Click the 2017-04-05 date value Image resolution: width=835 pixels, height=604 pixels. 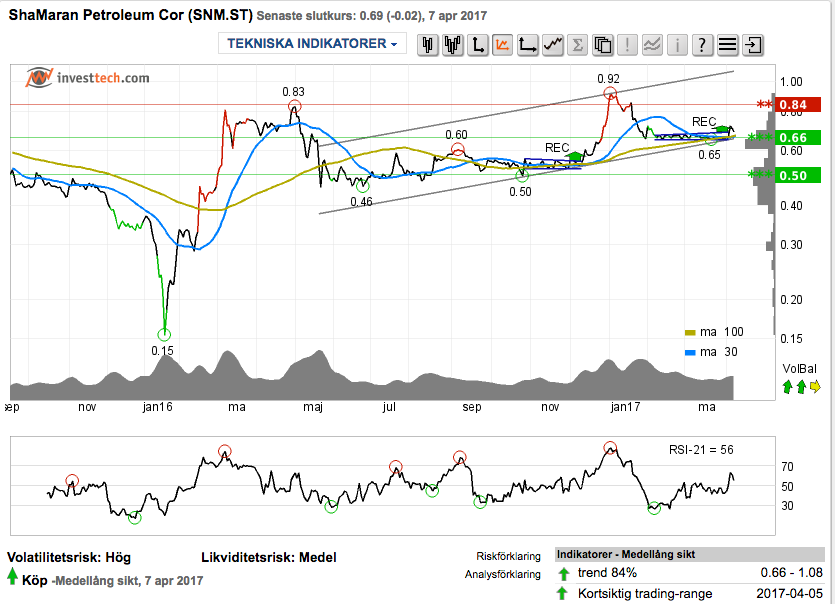[789, 593]
